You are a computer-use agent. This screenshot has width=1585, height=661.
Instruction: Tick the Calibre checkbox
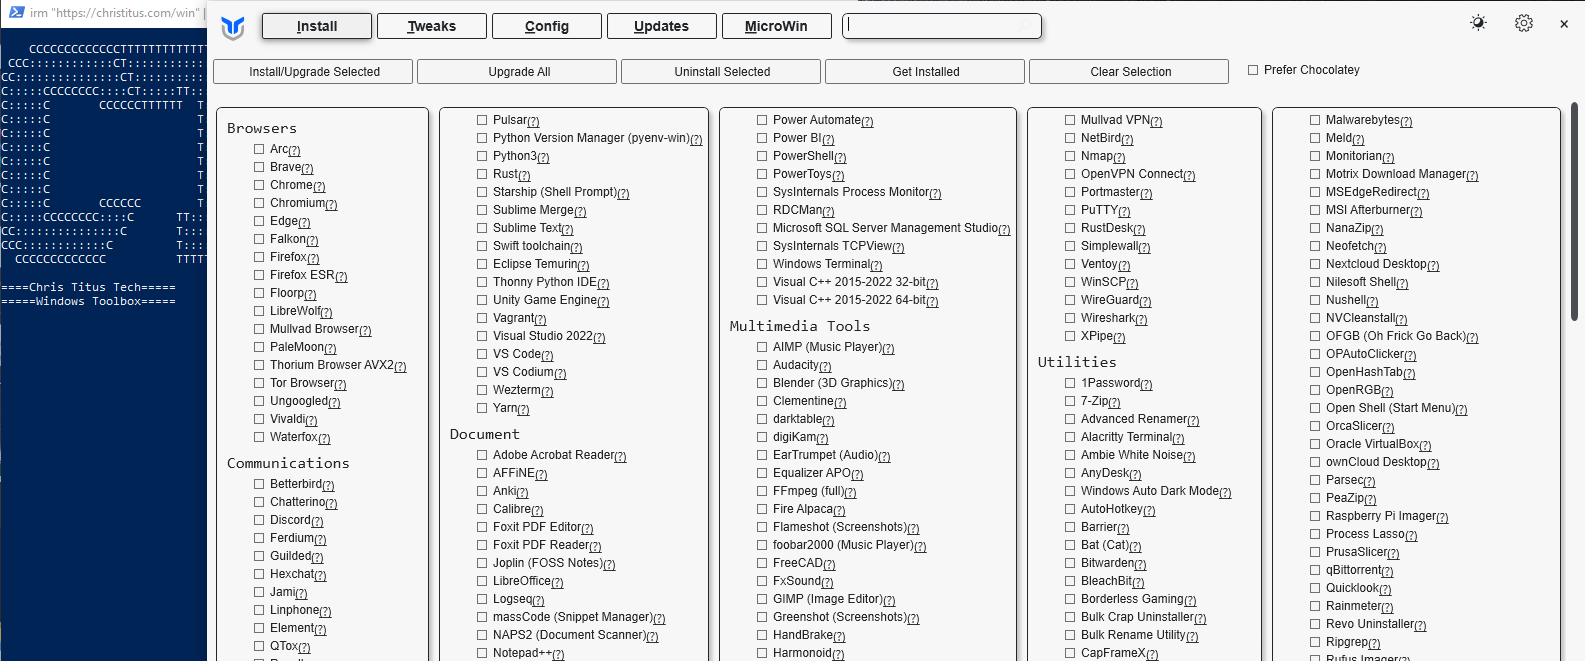tap(482, 509)
